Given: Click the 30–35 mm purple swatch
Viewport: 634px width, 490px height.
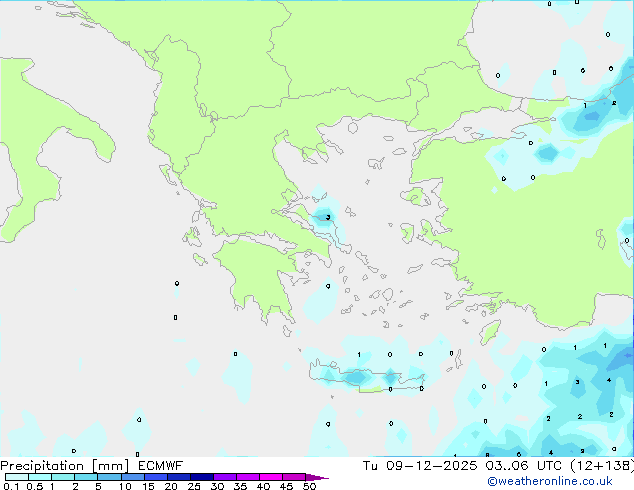Looking at the screenshot, I should [225, 477].
